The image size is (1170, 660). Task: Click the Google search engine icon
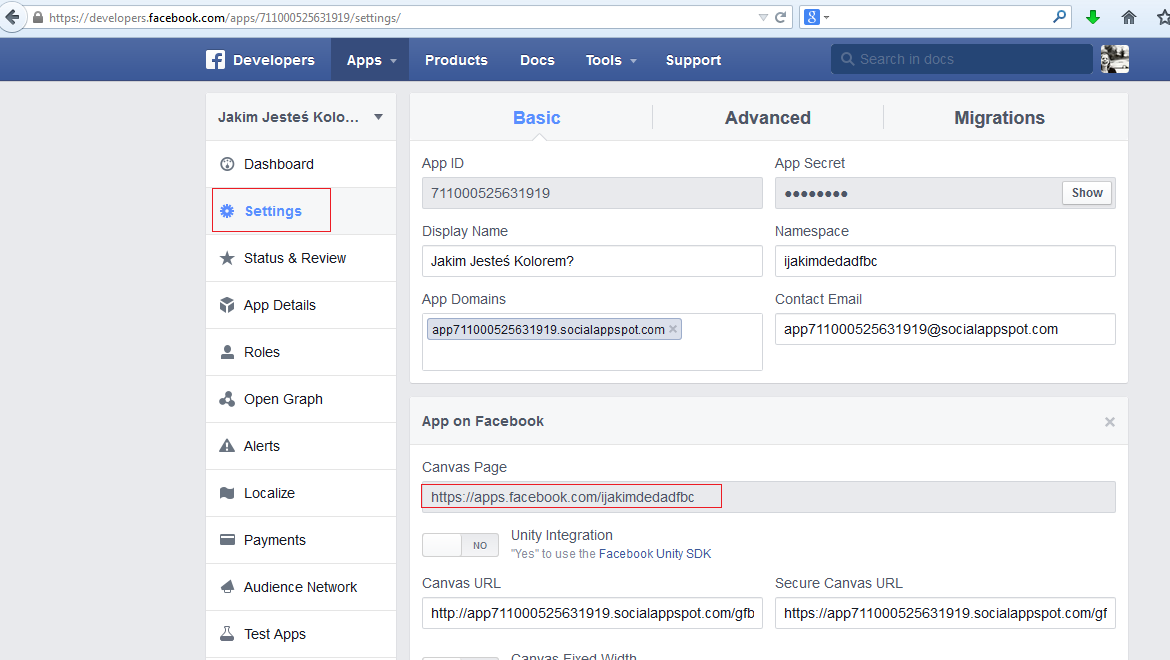812,16
